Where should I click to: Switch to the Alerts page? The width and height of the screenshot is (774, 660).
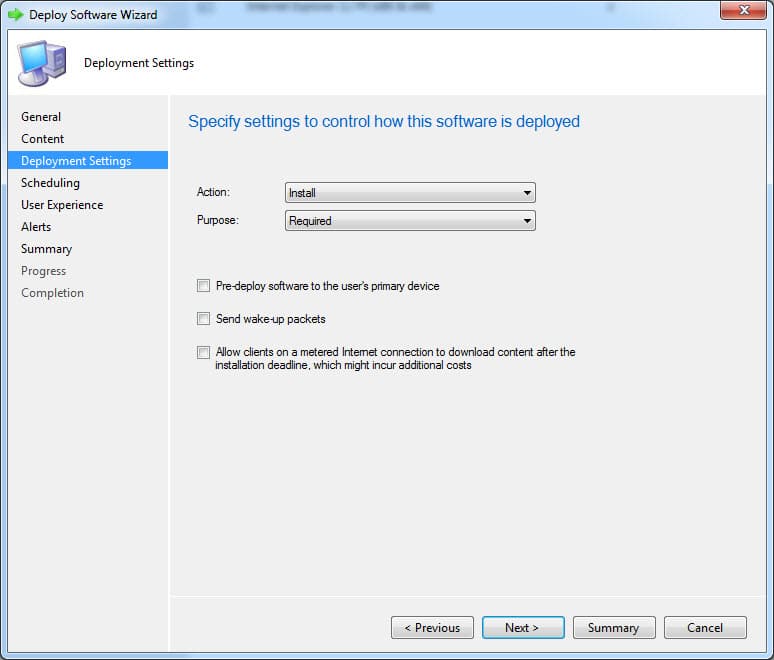36,227
